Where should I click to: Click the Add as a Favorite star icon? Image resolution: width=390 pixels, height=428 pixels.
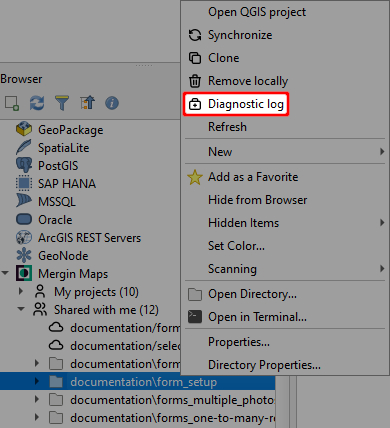pyautogui.click(x=195, y=177)
